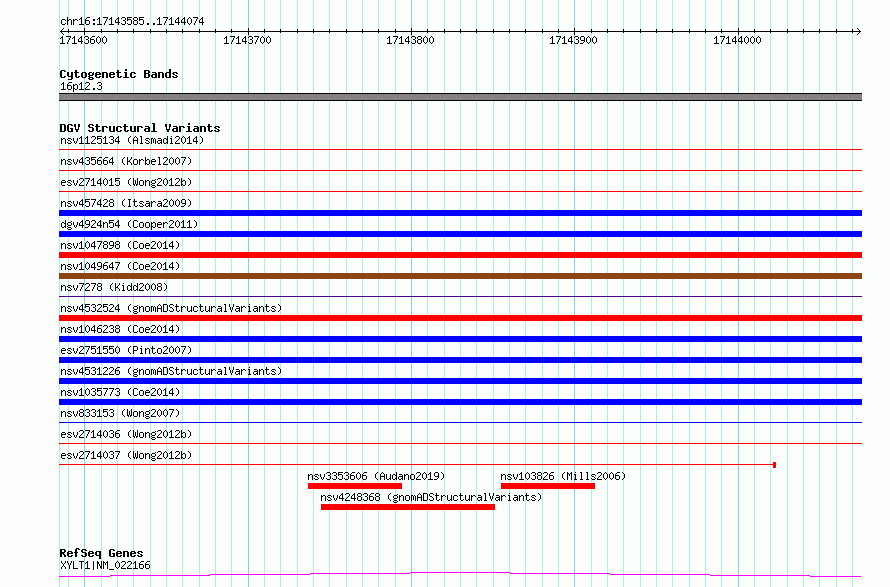Click the blue bar of esv2751550 (Pinto2007)

(460, 360)
